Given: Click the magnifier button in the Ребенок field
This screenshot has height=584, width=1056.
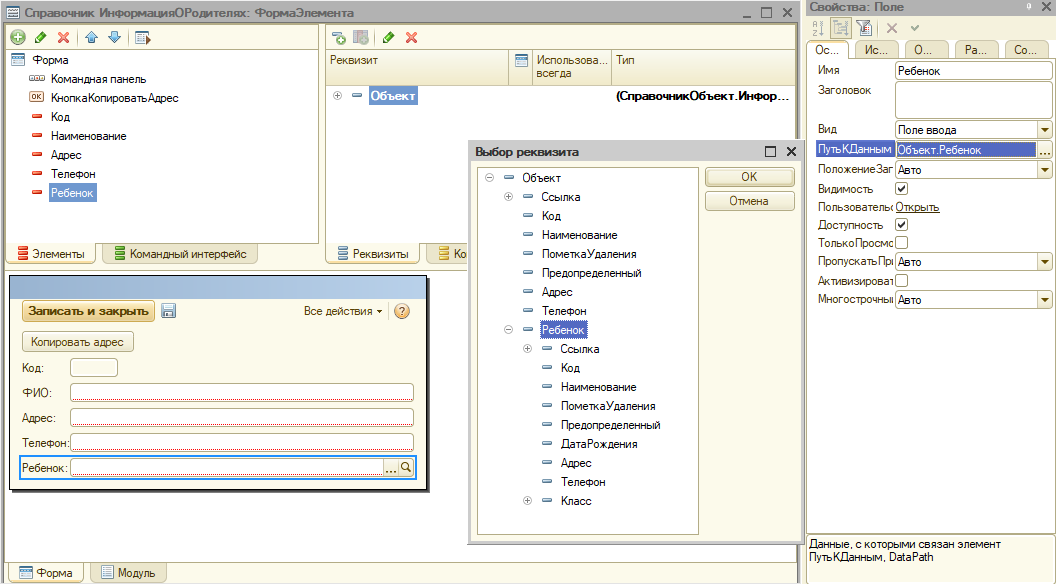Looking at the screenshot, I should coord(406,467).
